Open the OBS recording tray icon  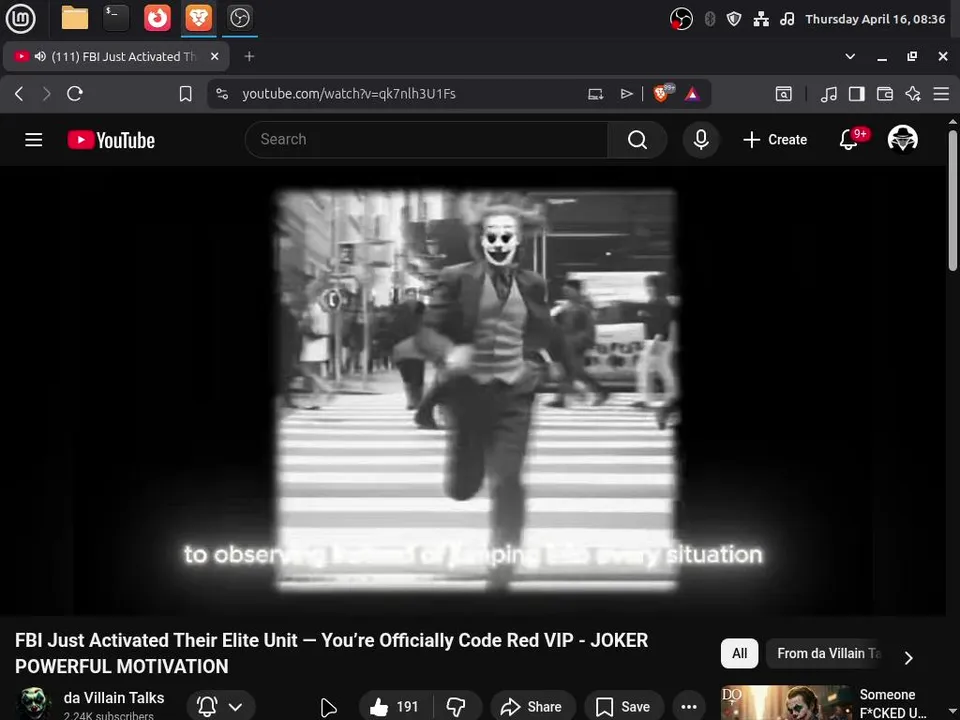tap(681, 19)
